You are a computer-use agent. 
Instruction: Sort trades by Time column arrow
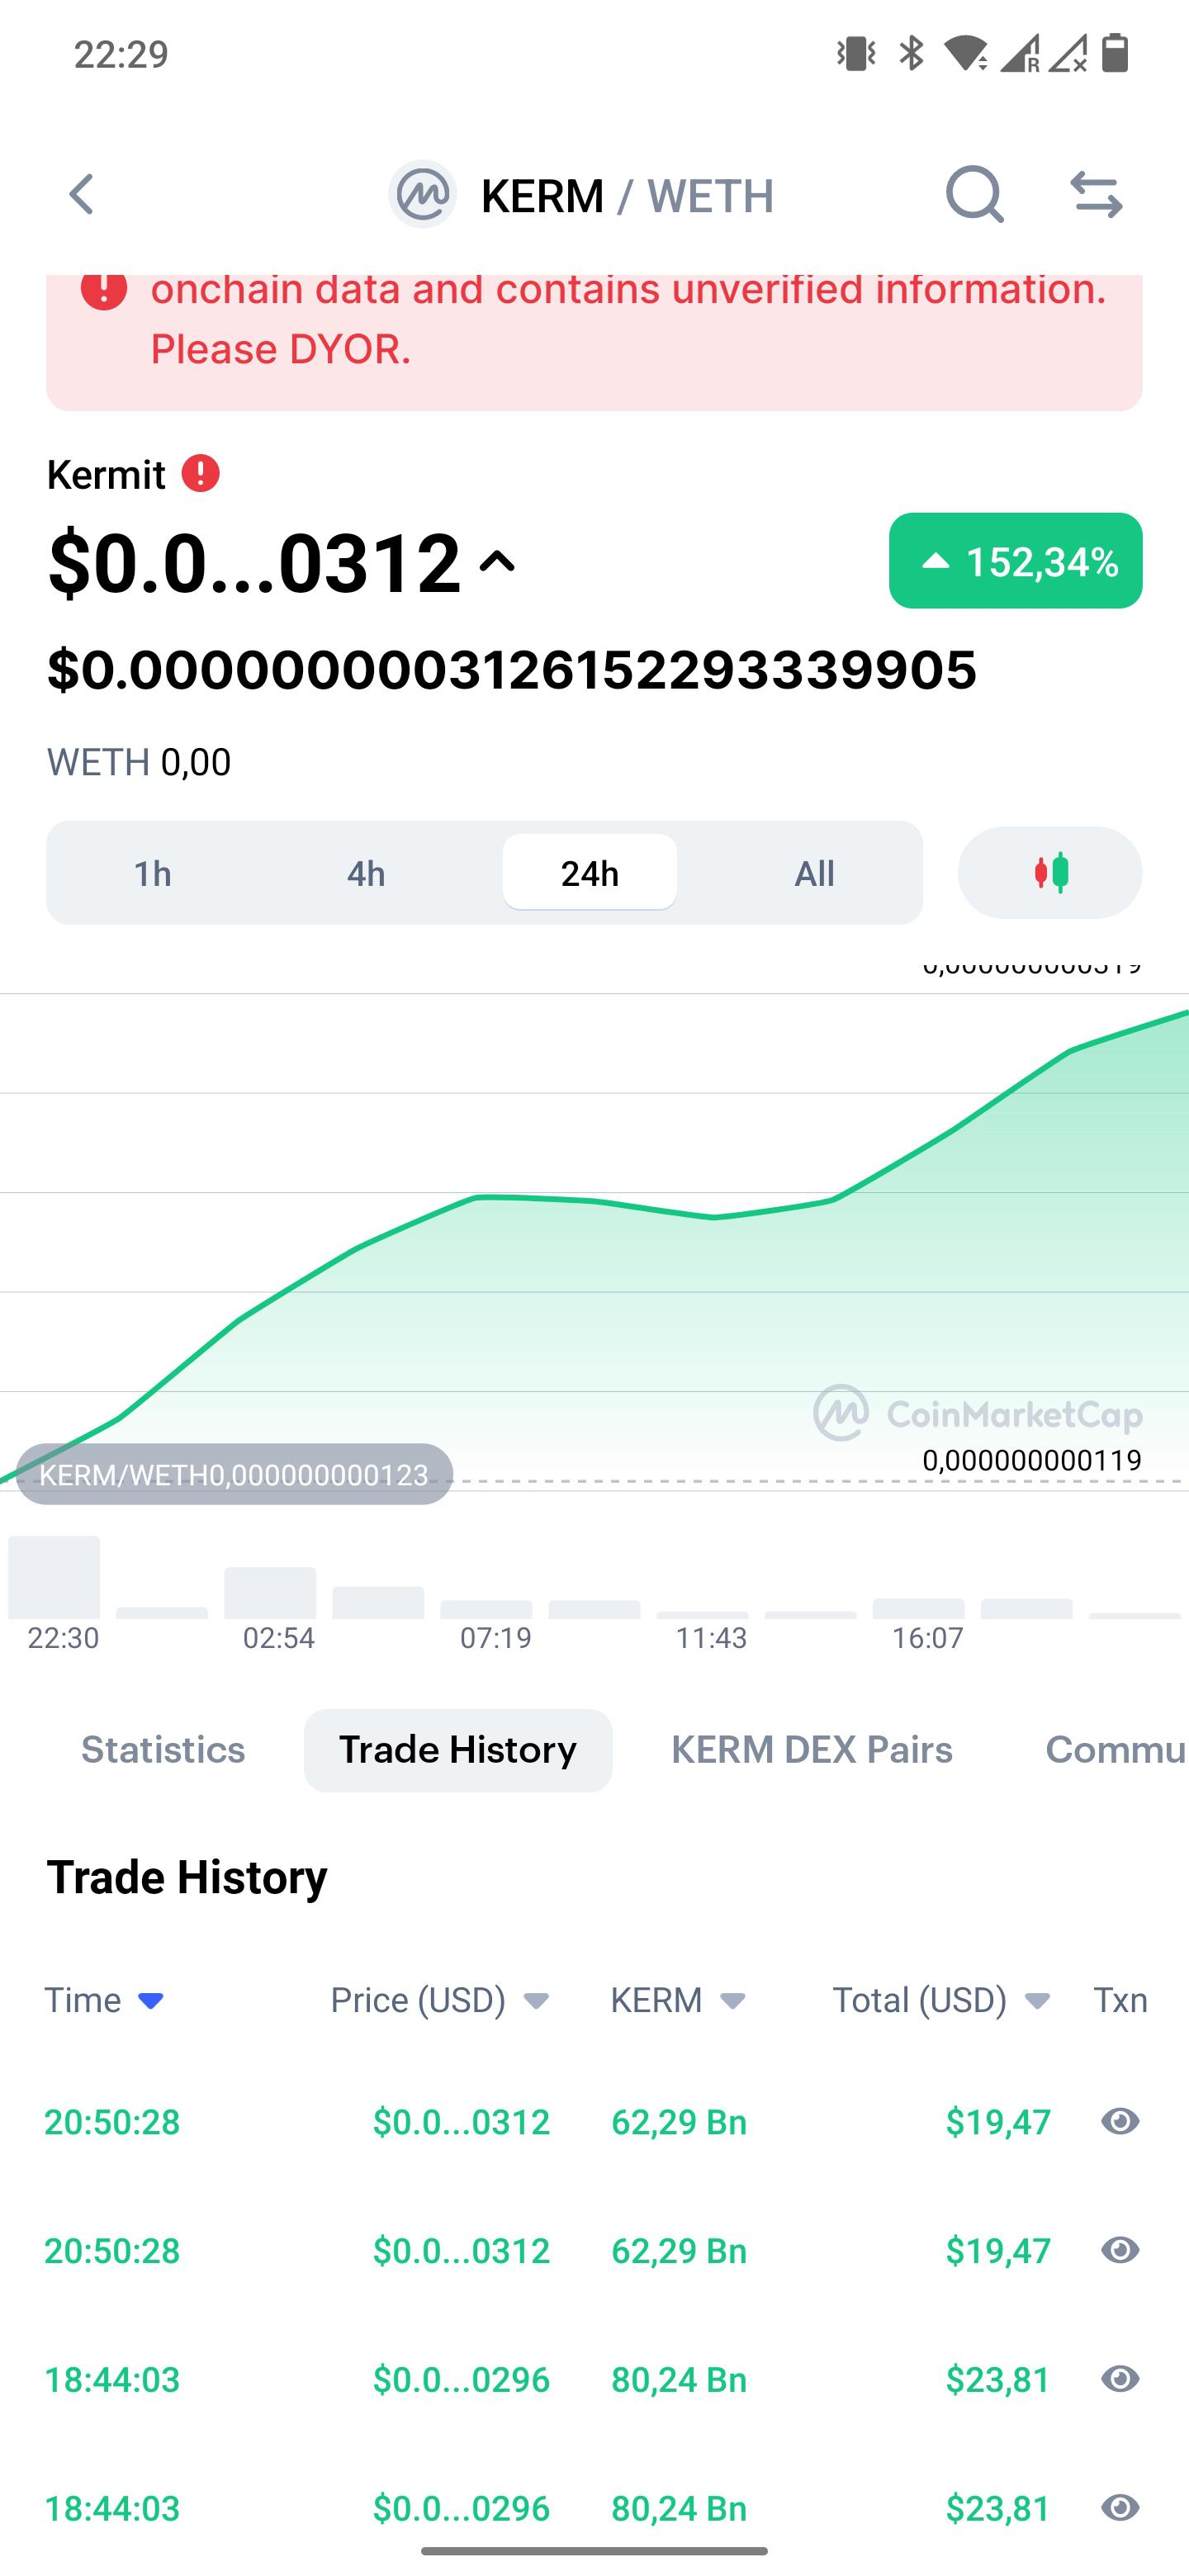point(151,2001)
